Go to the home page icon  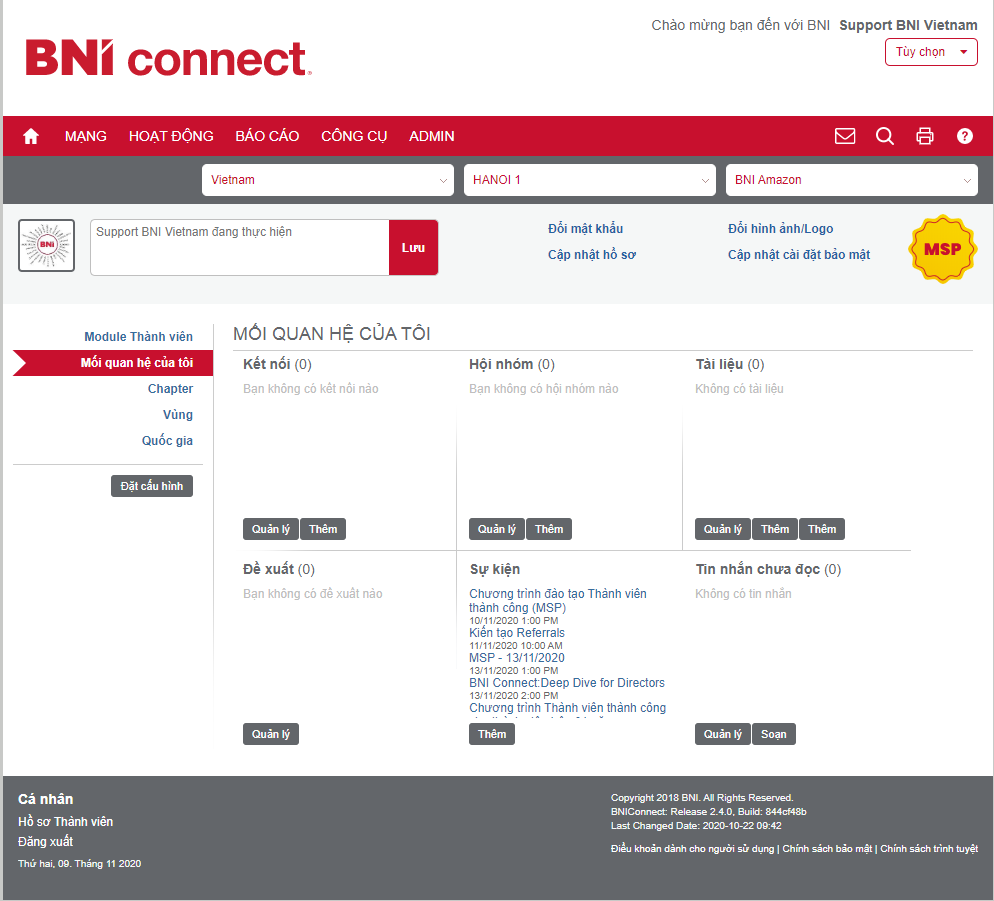pyautogui.click(x=30, y=136)
